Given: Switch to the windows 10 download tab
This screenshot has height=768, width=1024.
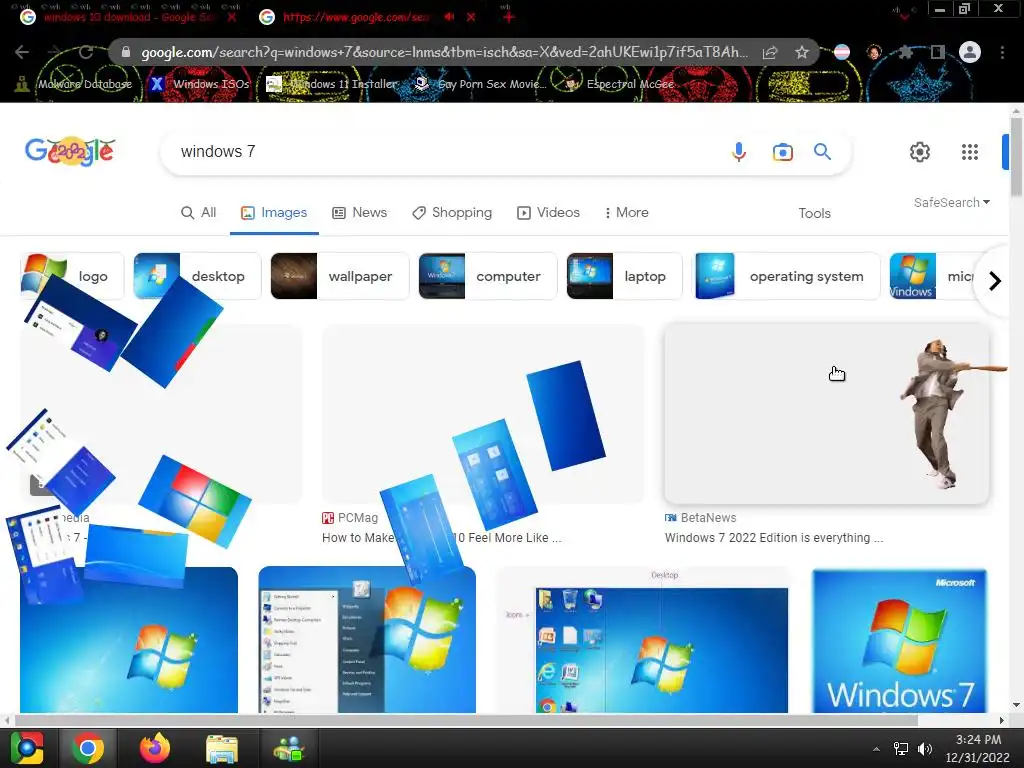Looking at the screenshot, I should (128, 17).
